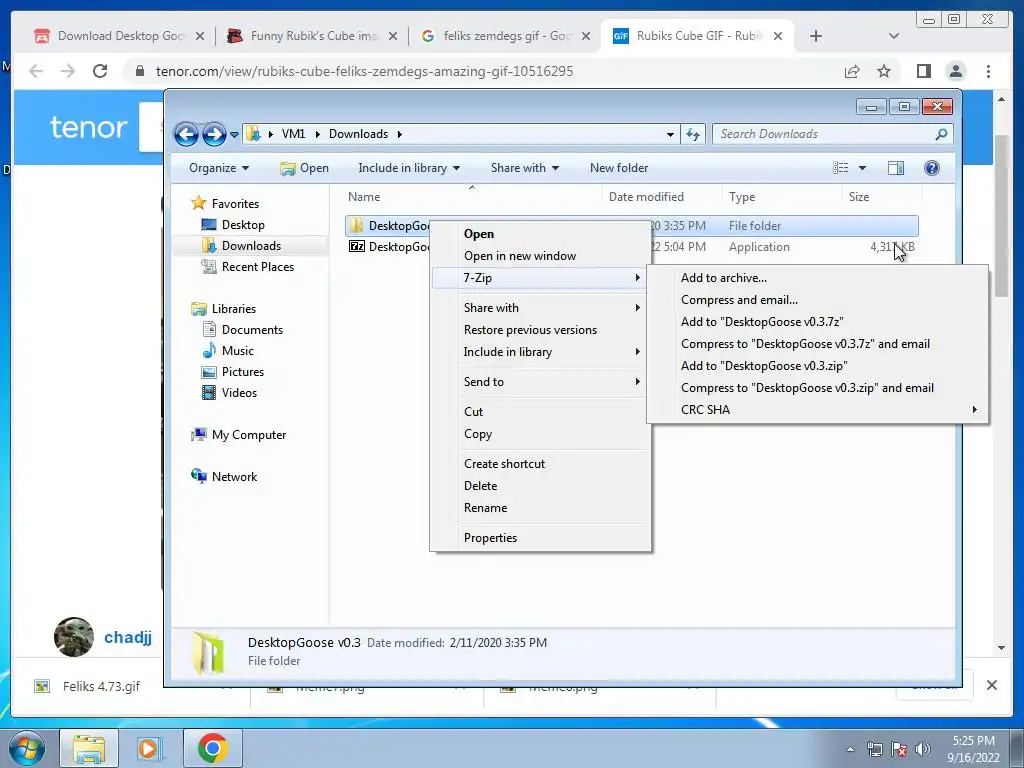Click the network tray icon
This screenshot has height=768, width=1024.
pyautogui.click(x=874, y=749)
